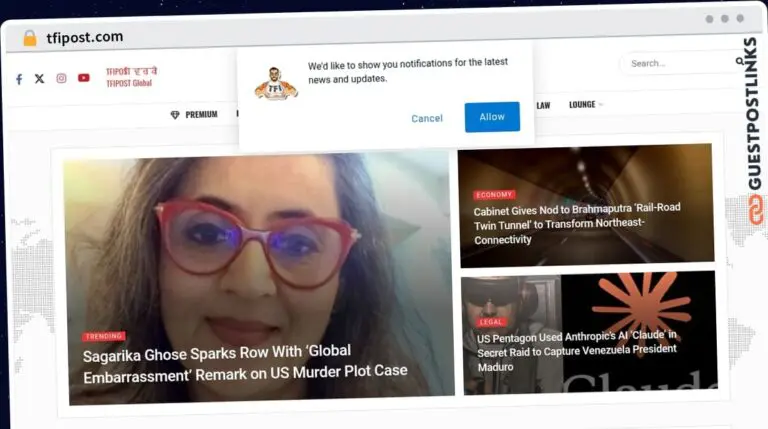This screenshot has height=429, width=768.
Task: Click the padlock icon beside tfipost.com
Action: (29, 38)
